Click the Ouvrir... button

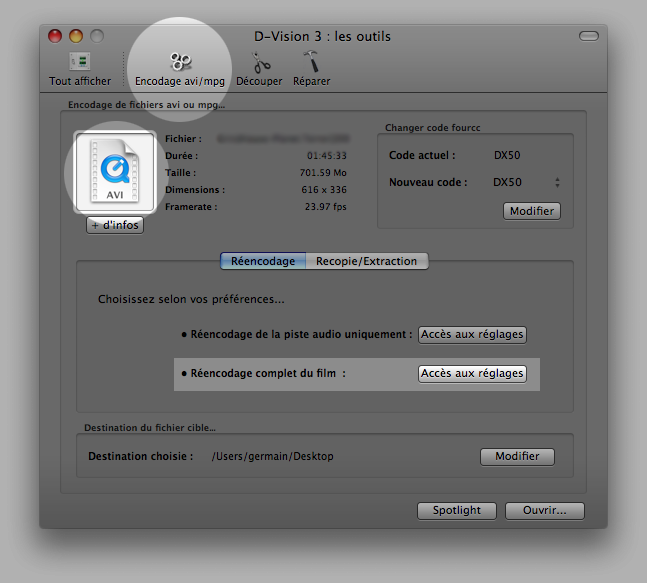click(545, 511)
